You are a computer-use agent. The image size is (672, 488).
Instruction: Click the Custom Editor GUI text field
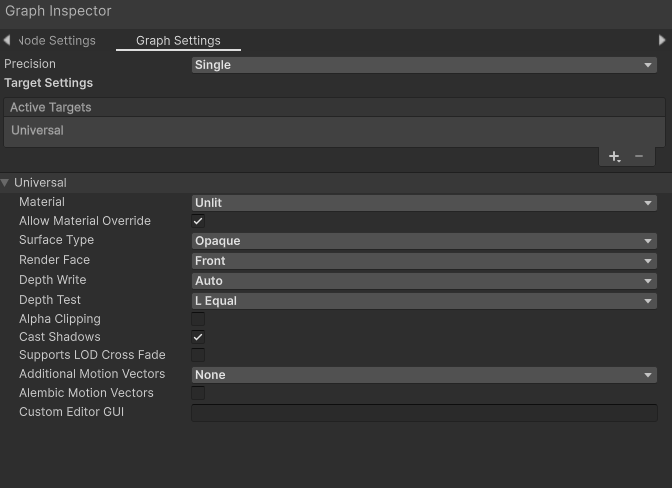424,412
